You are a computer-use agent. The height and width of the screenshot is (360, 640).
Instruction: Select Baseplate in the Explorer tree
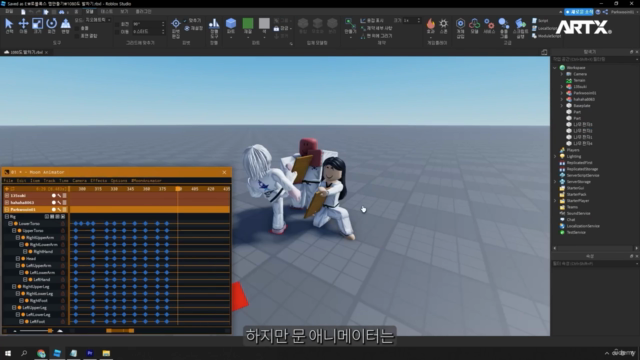582,106
